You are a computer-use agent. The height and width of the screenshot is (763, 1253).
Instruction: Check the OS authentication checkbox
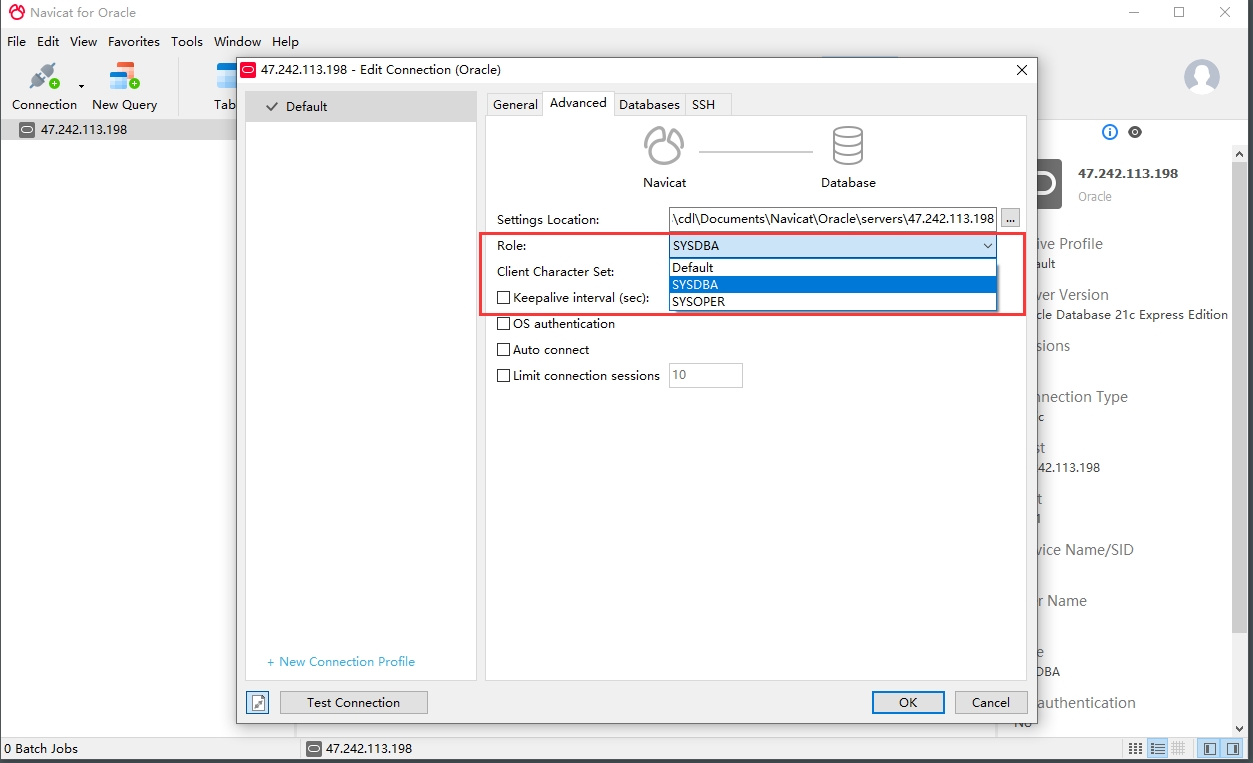click(x=504, y=323)
